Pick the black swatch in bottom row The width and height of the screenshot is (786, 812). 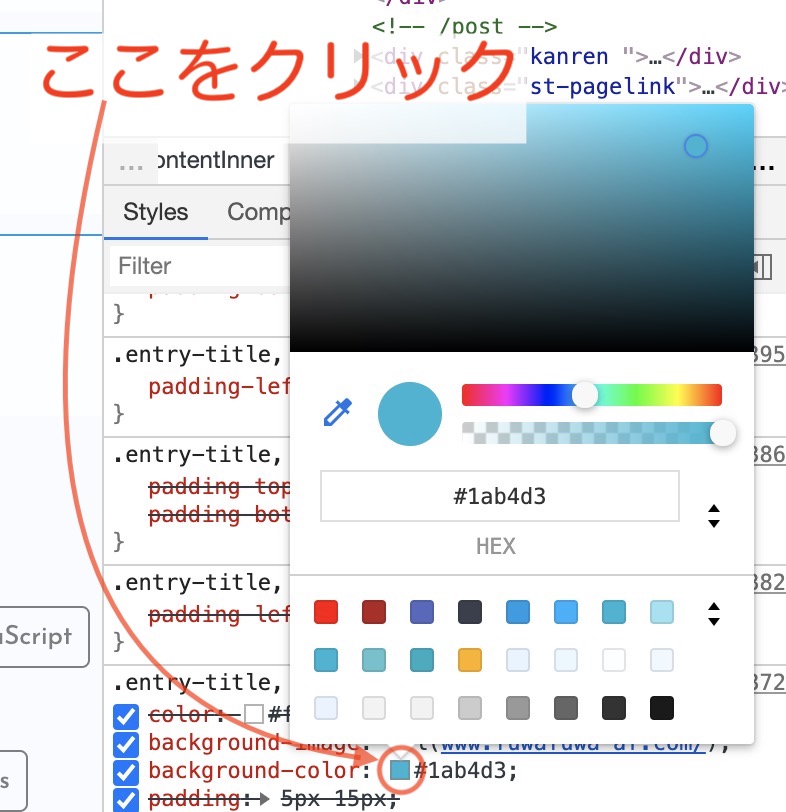pyautogui.click(x=662, y=708)
